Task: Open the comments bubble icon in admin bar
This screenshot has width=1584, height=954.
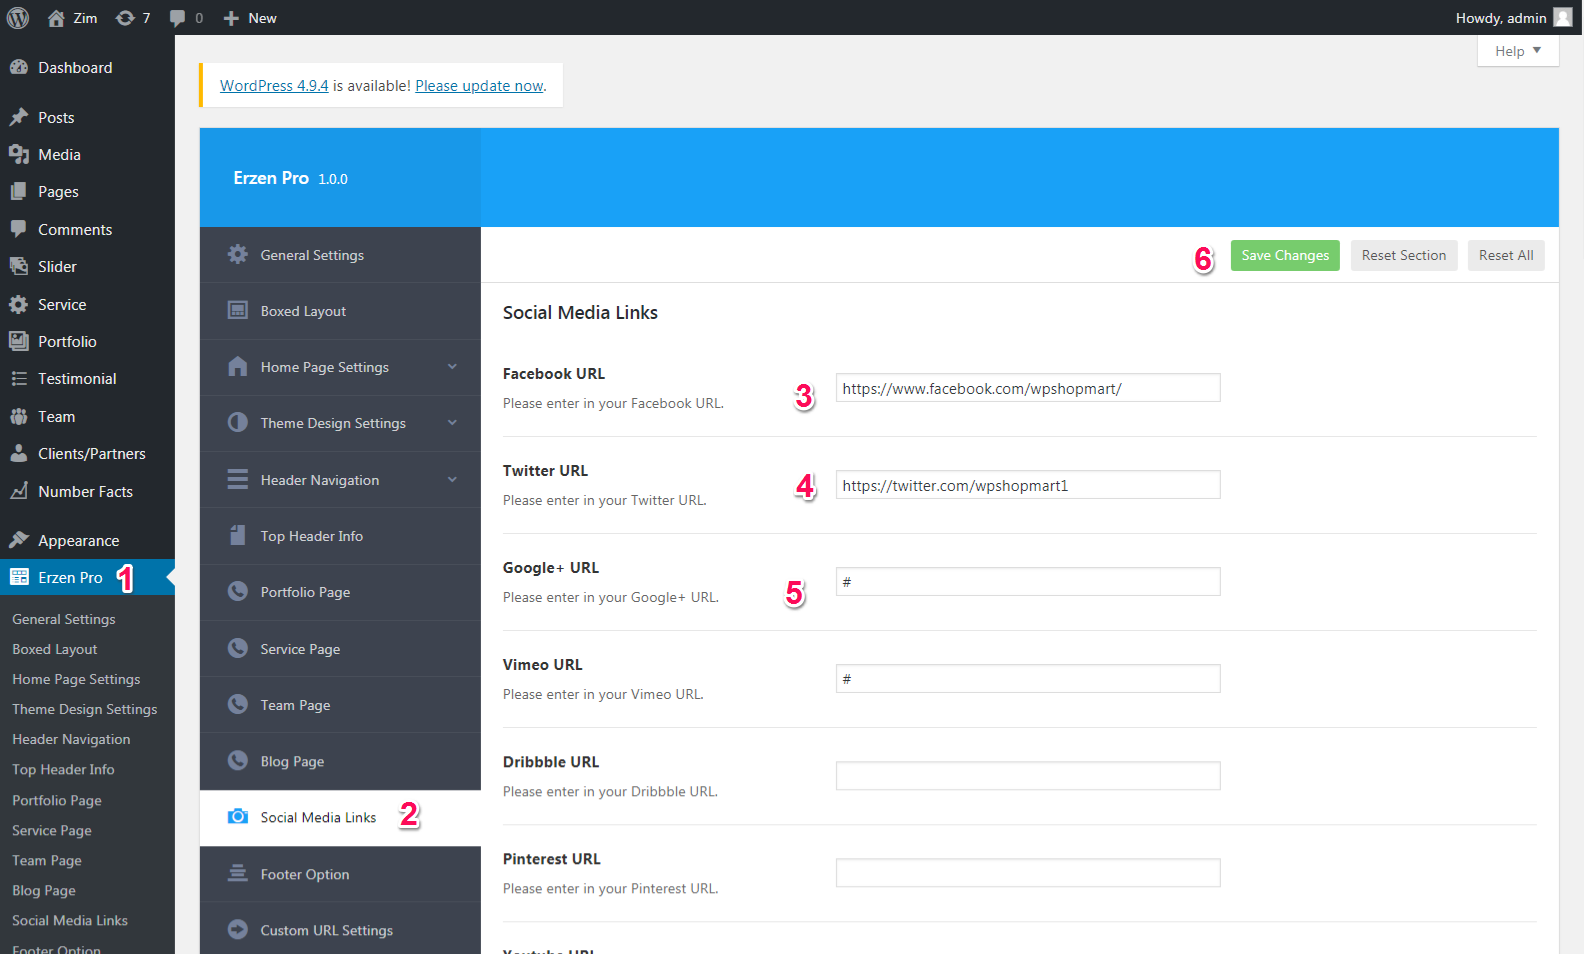Action: coord(178,18)
